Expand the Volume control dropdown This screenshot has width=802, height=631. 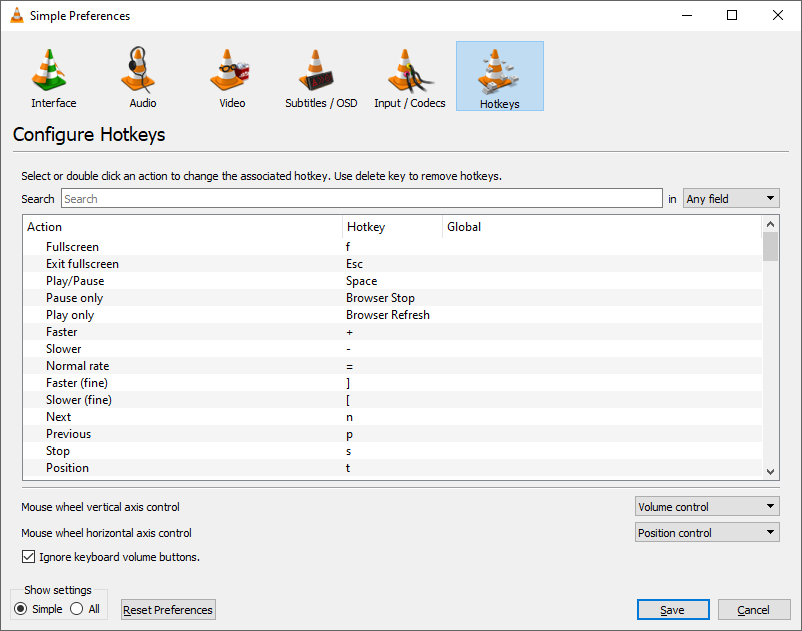[x=707, y=507]
